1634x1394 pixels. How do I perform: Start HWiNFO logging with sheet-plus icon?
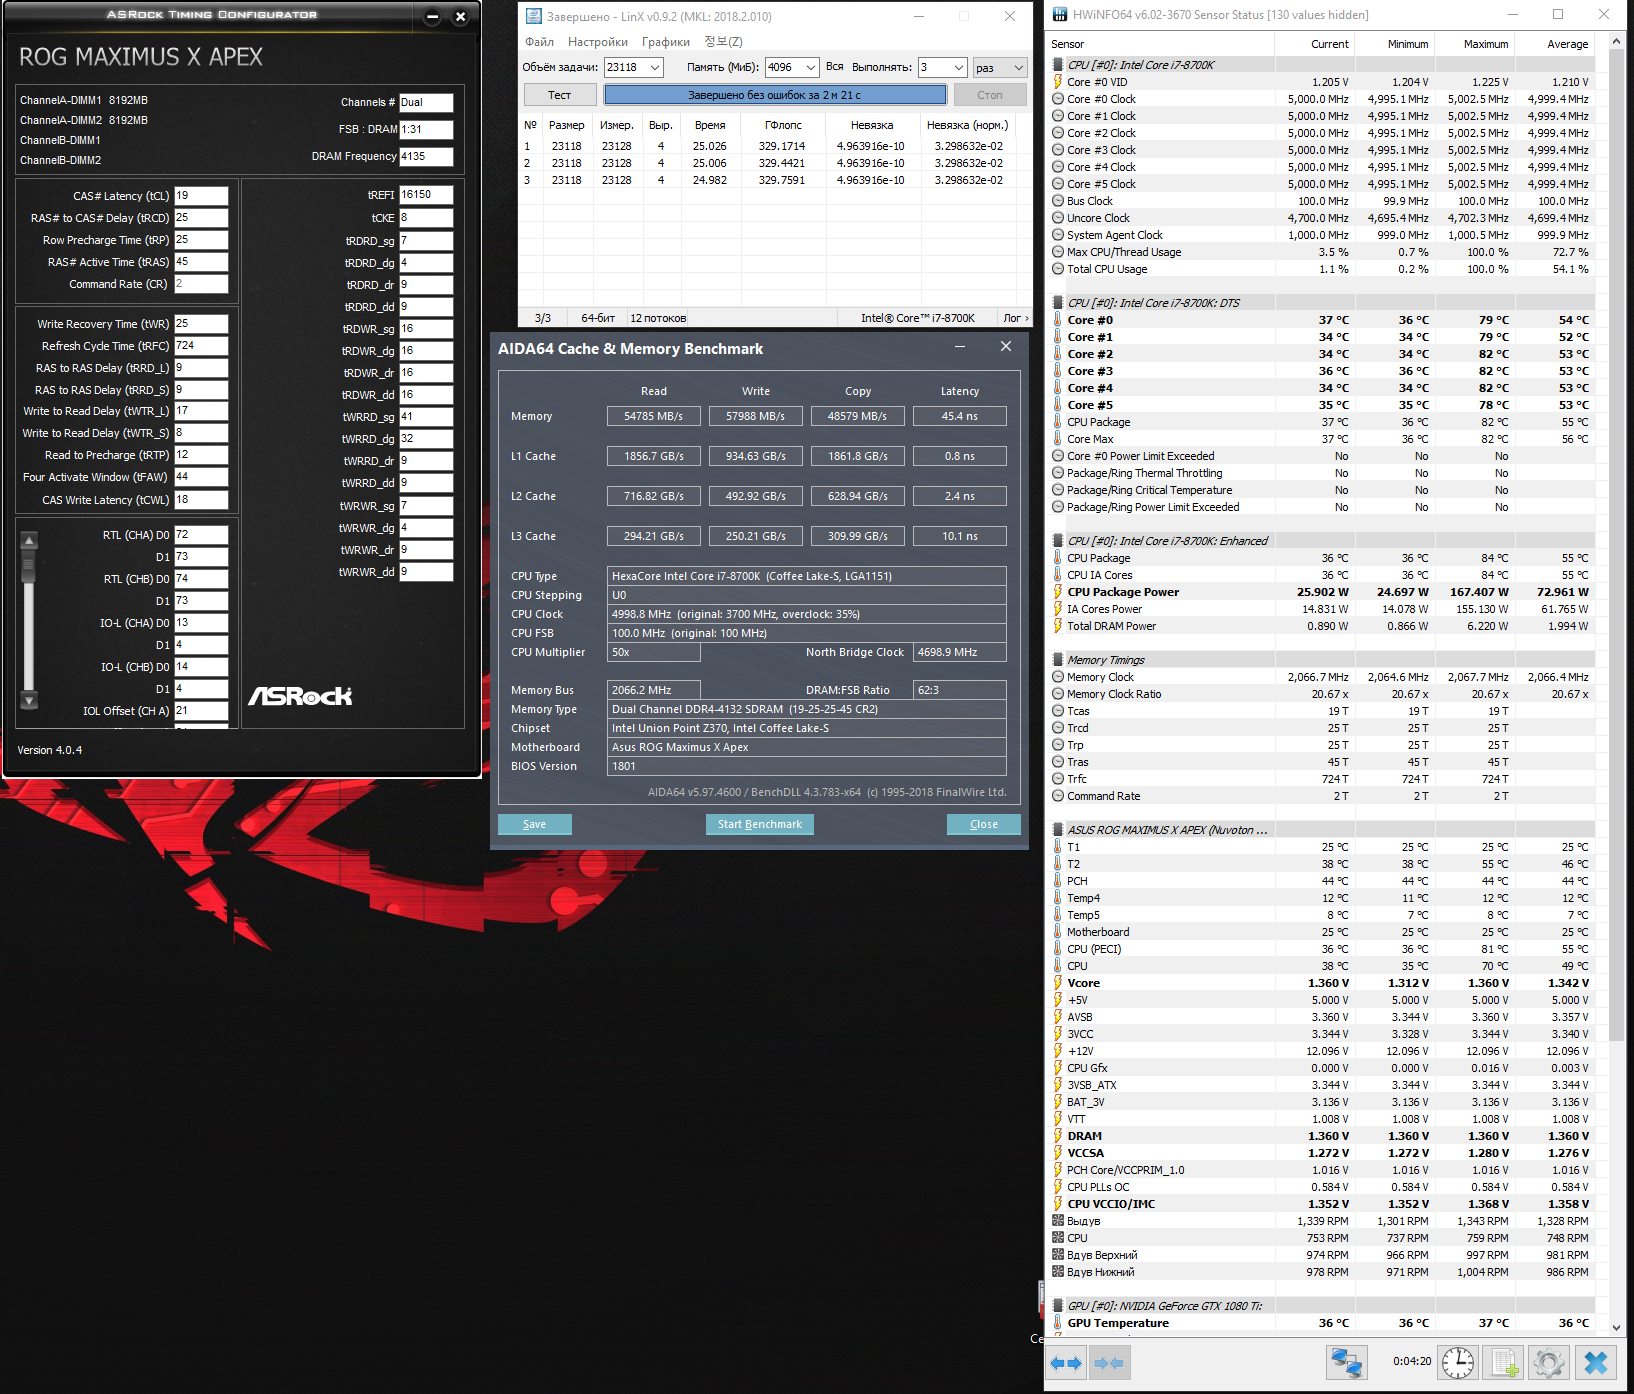click(x=1503, y=1362)
